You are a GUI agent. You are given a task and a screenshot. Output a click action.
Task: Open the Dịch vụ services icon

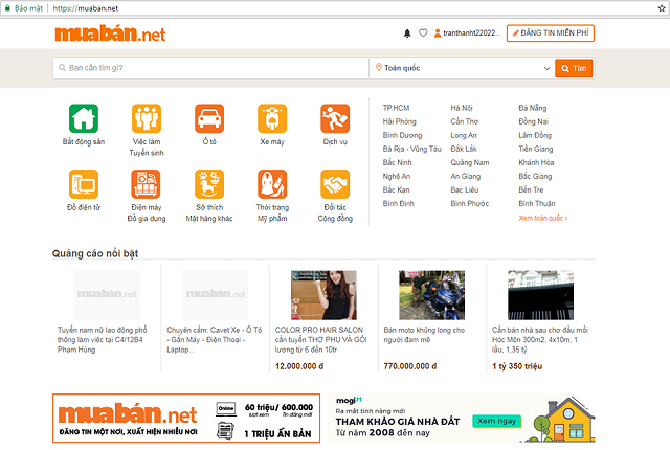click(x=335, y=118)
